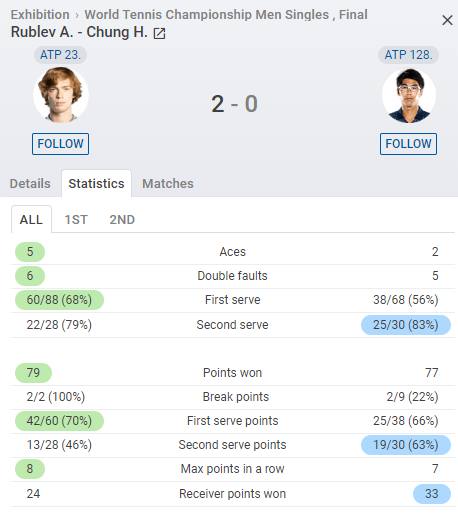Click the Exhibition breadcrumb link
The image size is (458, 515).
coord(40,14)
